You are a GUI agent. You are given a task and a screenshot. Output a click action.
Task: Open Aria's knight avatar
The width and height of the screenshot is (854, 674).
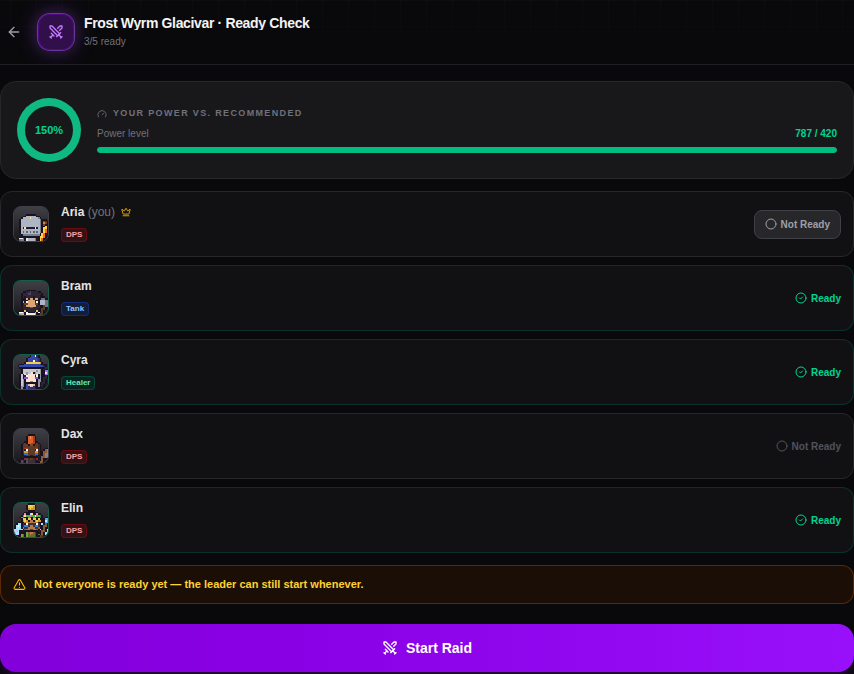[x=31, y=224]
